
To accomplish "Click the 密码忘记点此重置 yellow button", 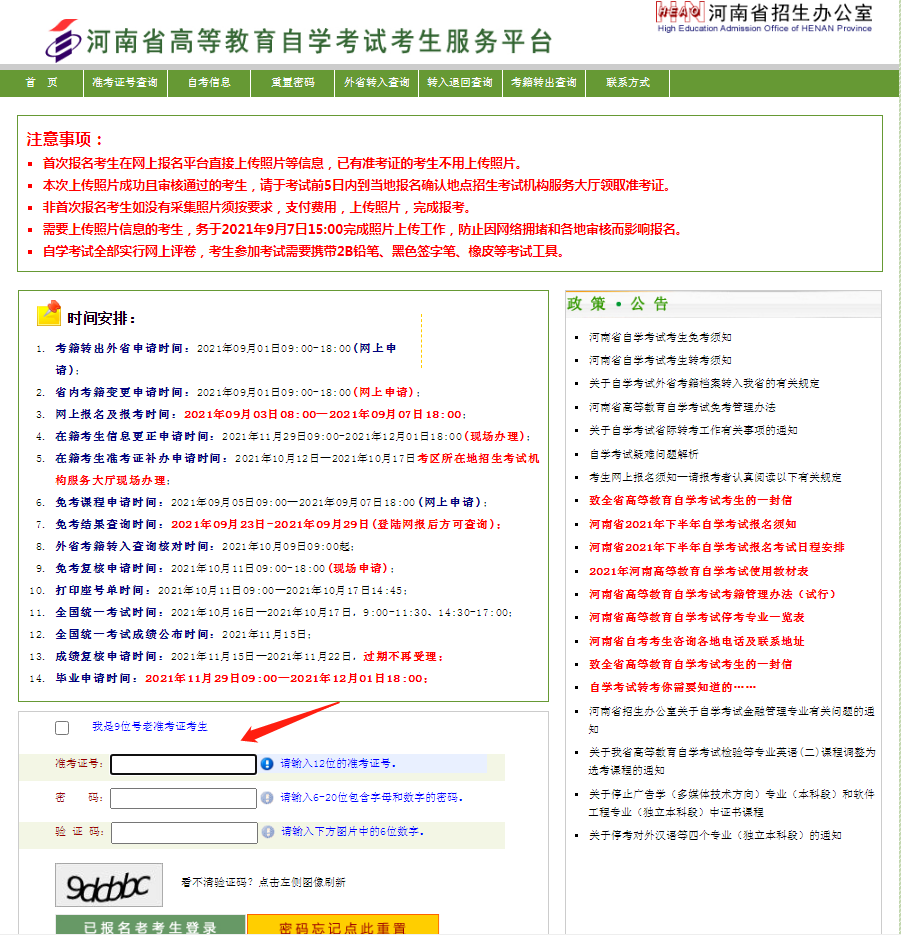I will tap(342, 925).
